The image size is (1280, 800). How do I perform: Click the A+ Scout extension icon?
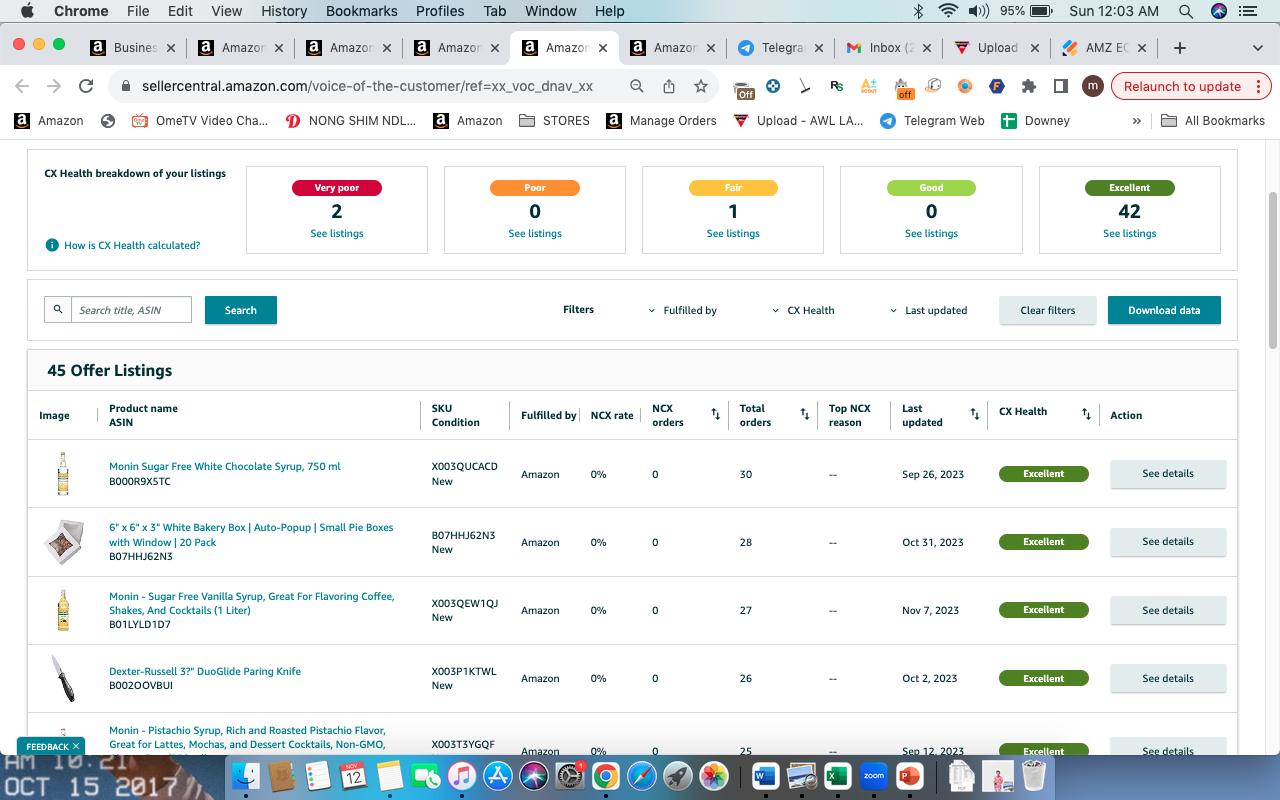tap(869, 86)
